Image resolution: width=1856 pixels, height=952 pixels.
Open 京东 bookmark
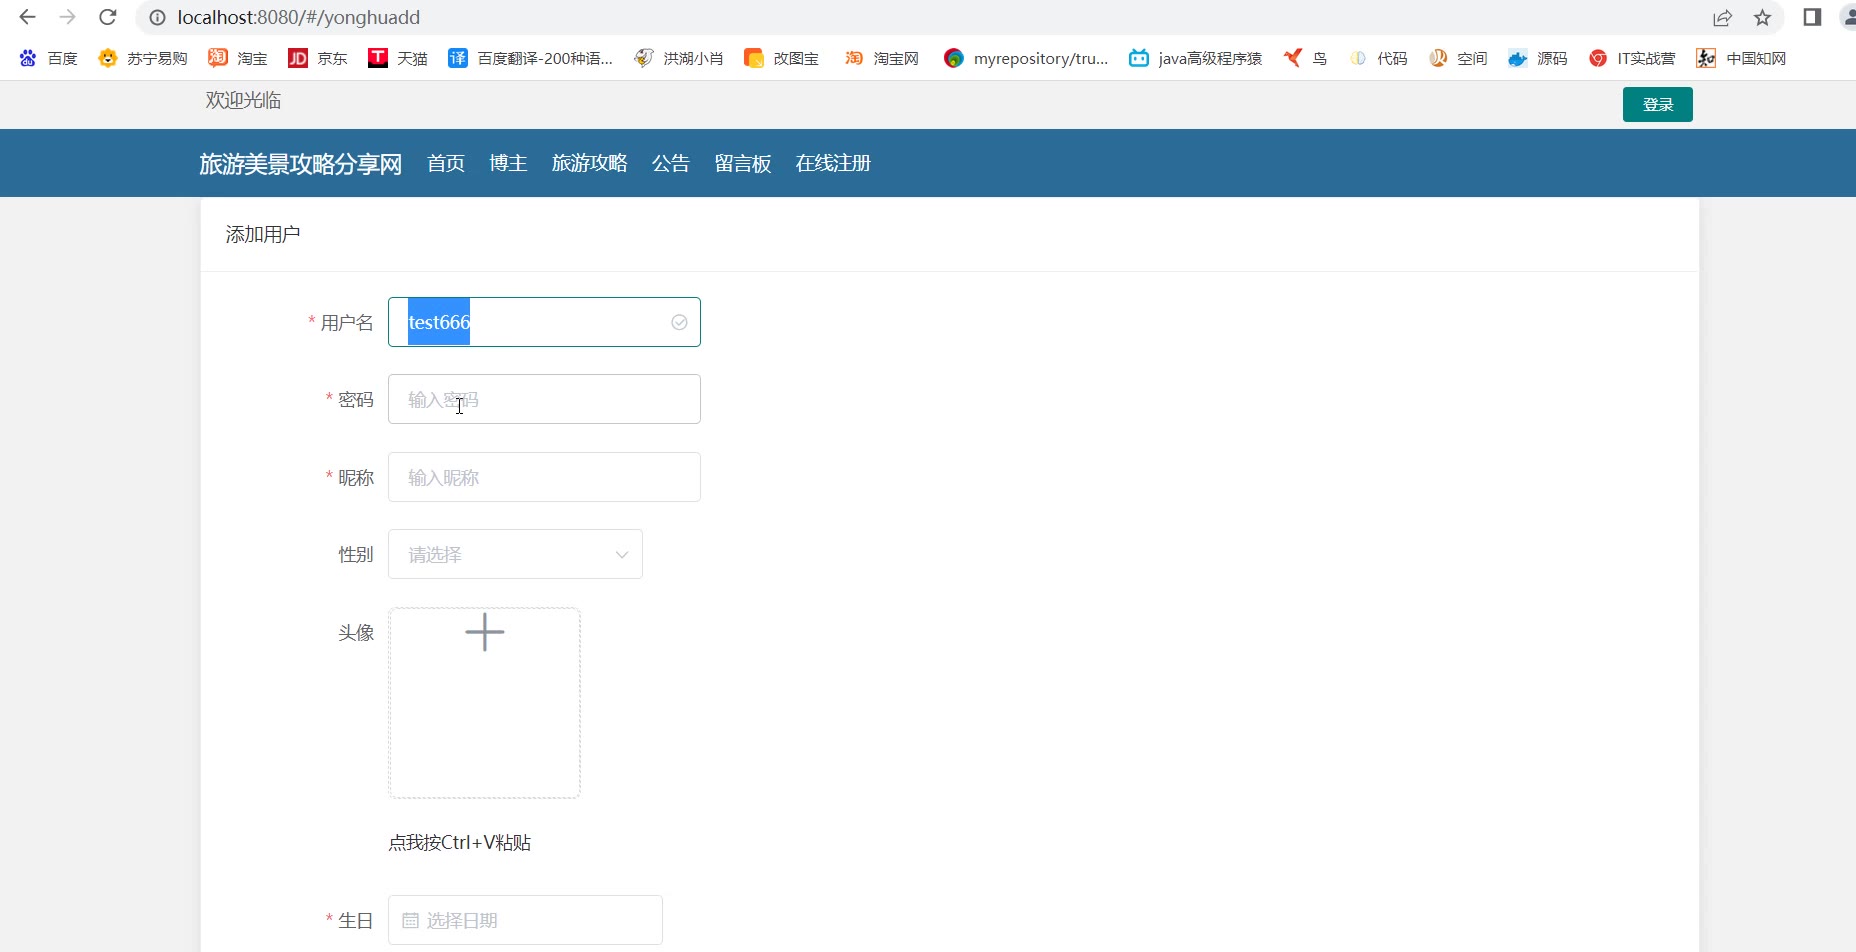point(318,58)
